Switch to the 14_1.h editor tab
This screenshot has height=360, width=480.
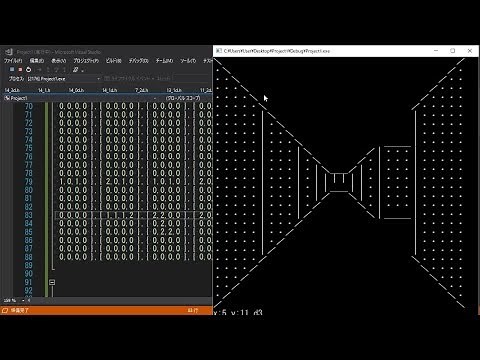(44, 90)
